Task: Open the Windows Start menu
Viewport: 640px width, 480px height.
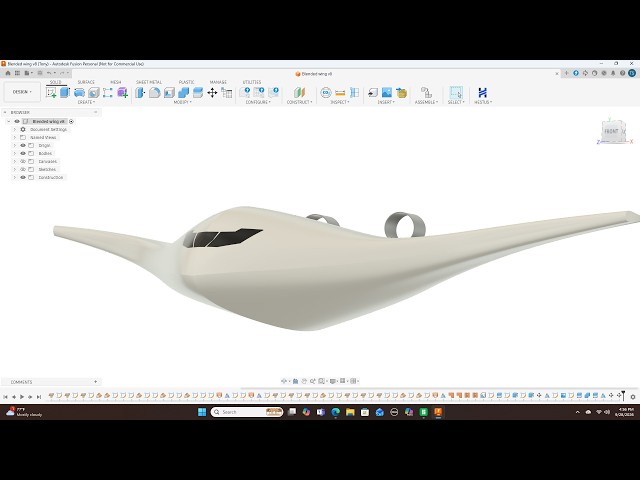Action: click(x=202, y=412)
